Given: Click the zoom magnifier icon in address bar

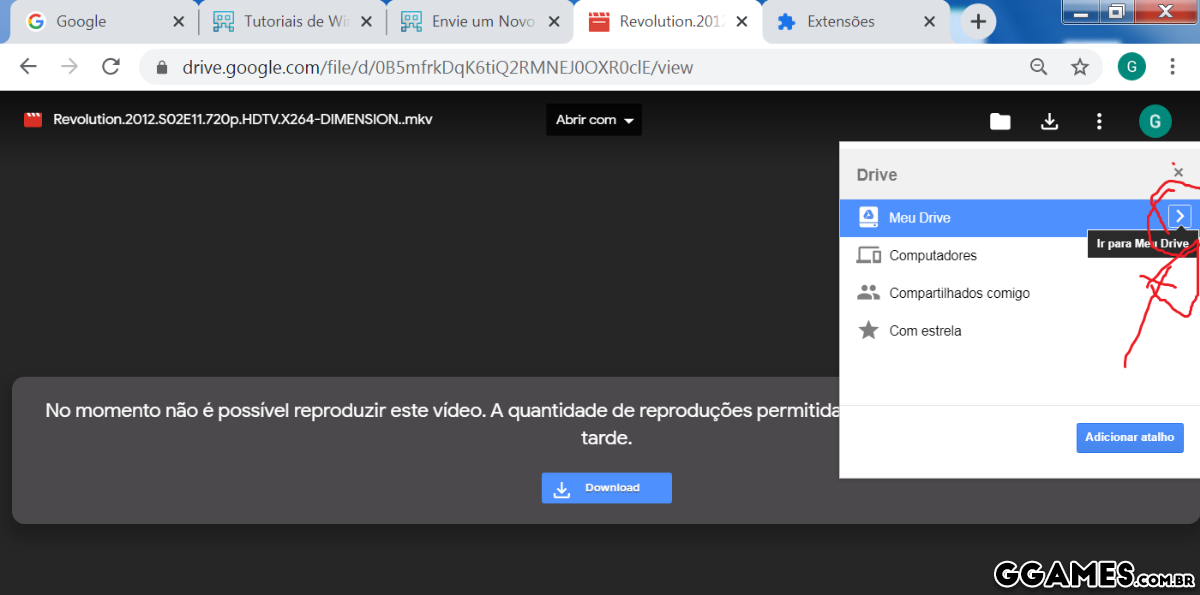Looking at the screenshot, I should [x=1039, y=67].
